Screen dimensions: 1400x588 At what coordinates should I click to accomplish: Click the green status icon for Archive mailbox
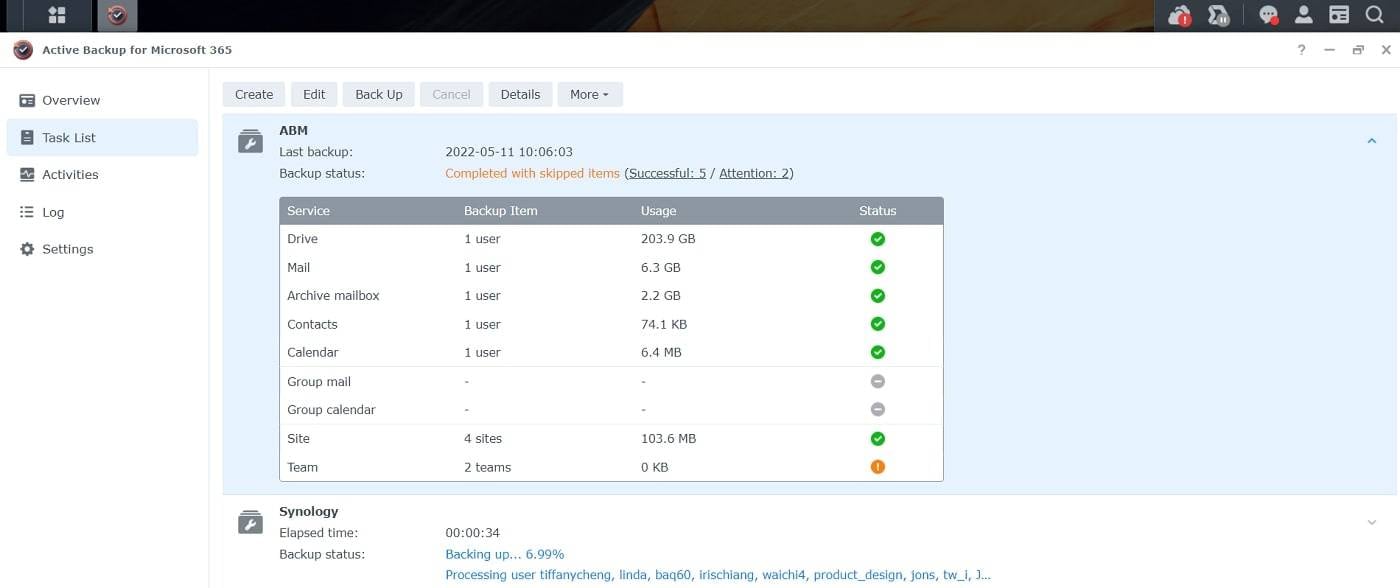pyautogui.click(x=877, y=296)
